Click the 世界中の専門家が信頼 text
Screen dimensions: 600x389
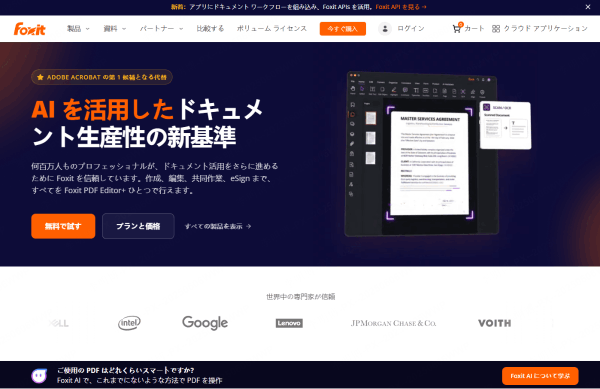click(300, 296)
